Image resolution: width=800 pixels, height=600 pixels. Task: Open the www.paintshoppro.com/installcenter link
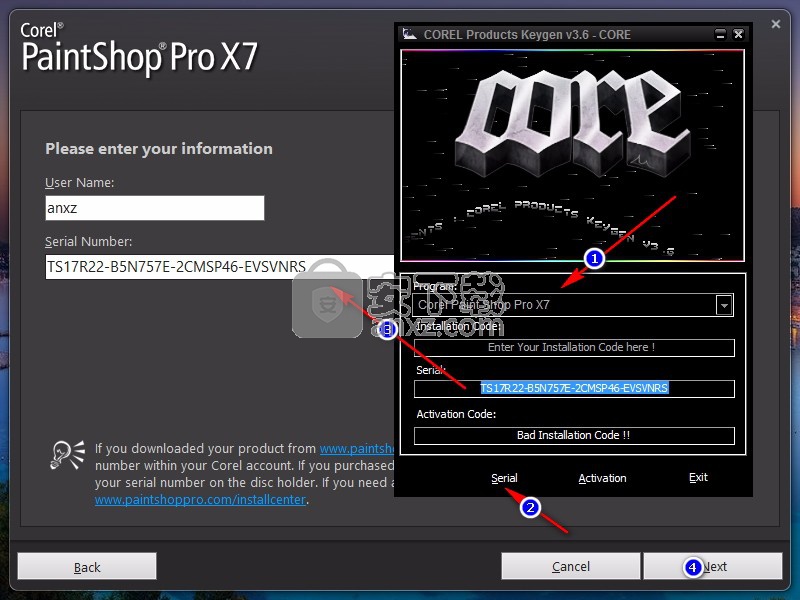200,499
